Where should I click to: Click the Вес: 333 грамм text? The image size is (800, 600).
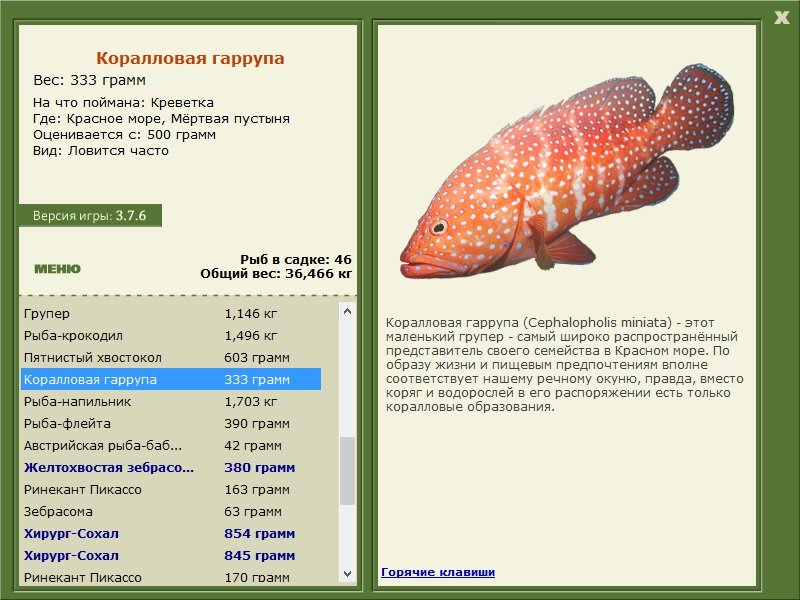(x=89, y=80)
